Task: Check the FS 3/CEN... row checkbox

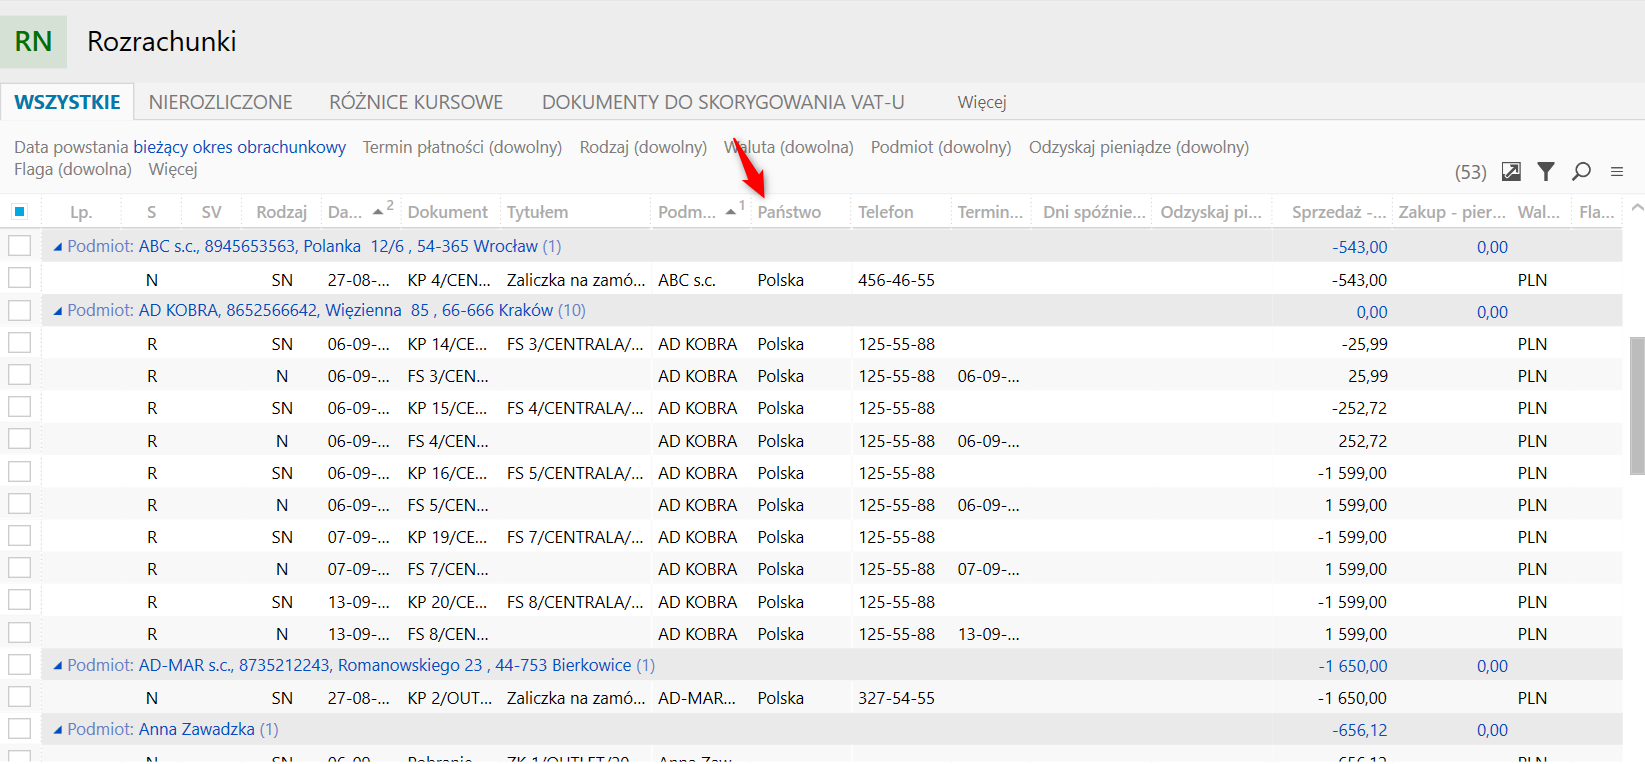Action: point(19,375)
